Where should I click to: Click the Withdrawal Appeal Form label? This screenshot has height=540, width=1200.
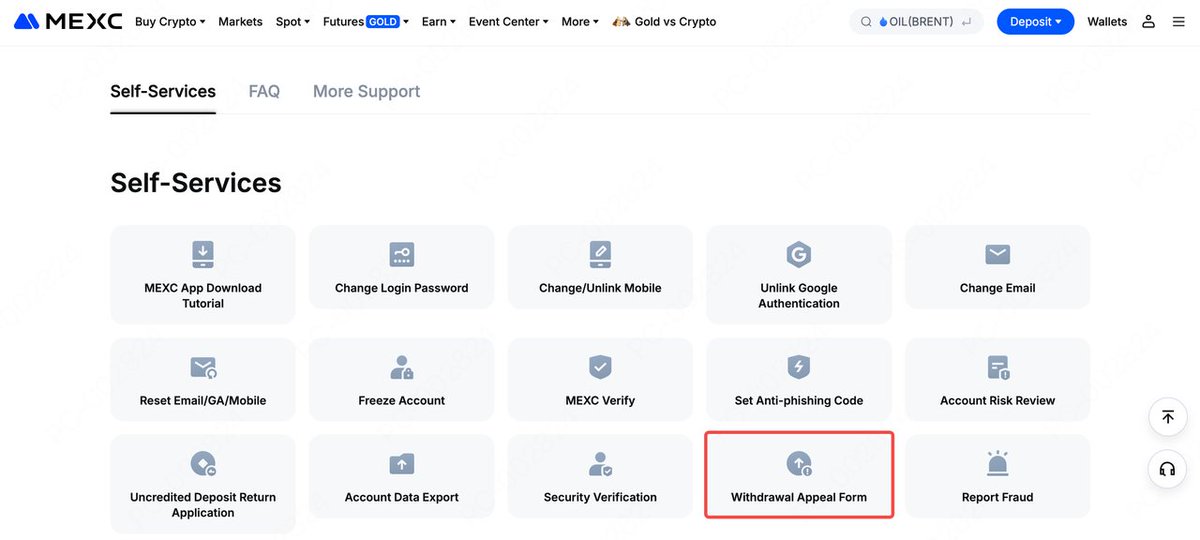[799, 497]
